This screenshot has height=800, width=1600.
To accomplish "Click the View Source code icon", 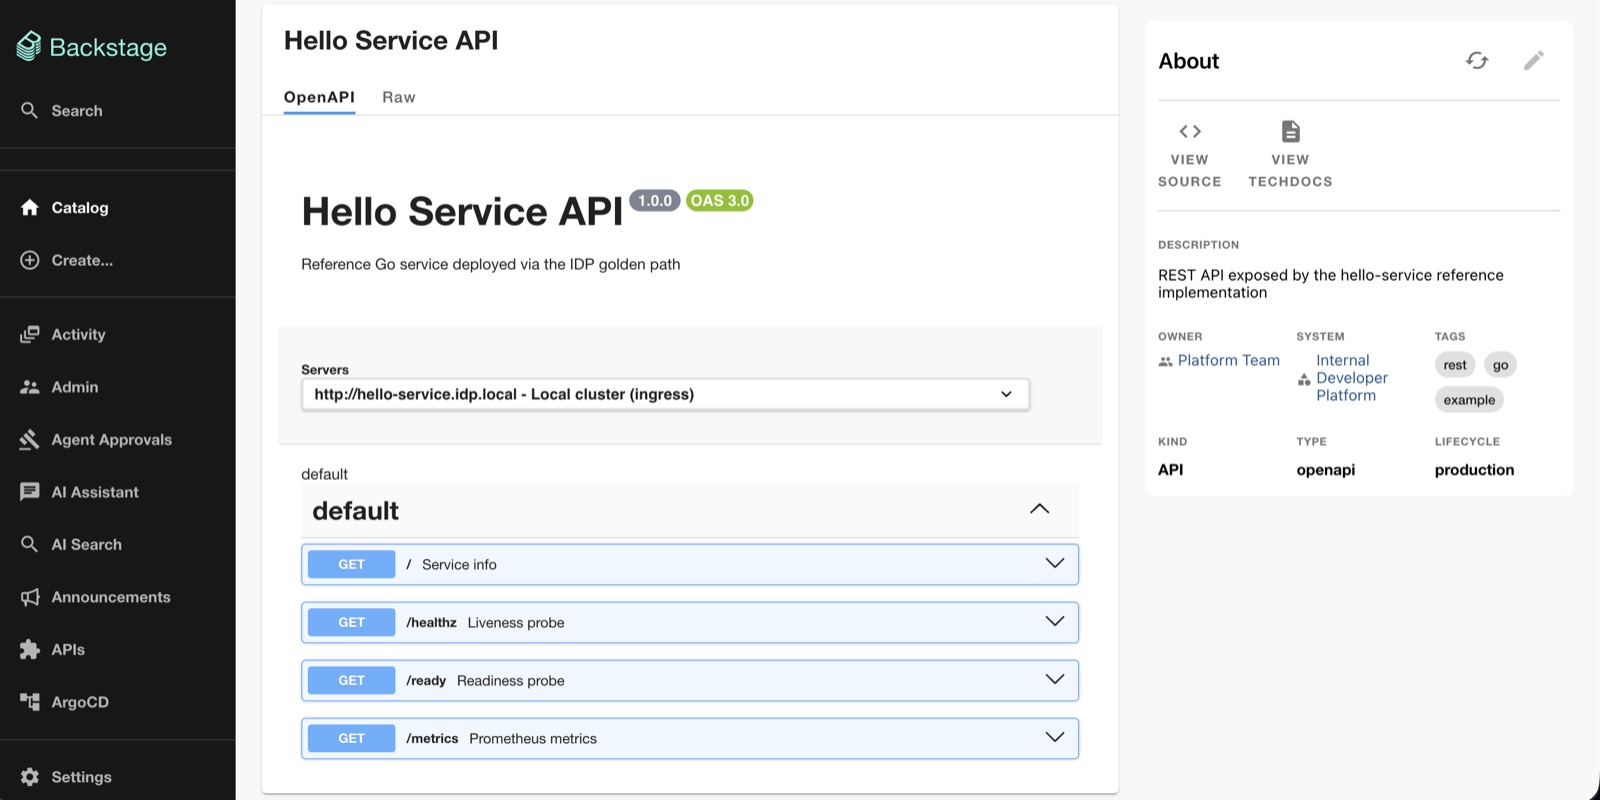I will [x=1190, y=131].
